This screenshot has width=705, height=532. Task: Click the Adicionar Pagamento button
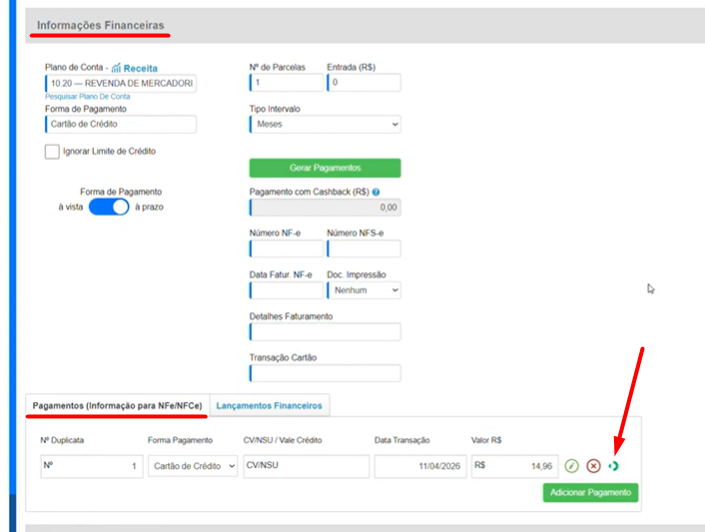click(x=590, y=493)
